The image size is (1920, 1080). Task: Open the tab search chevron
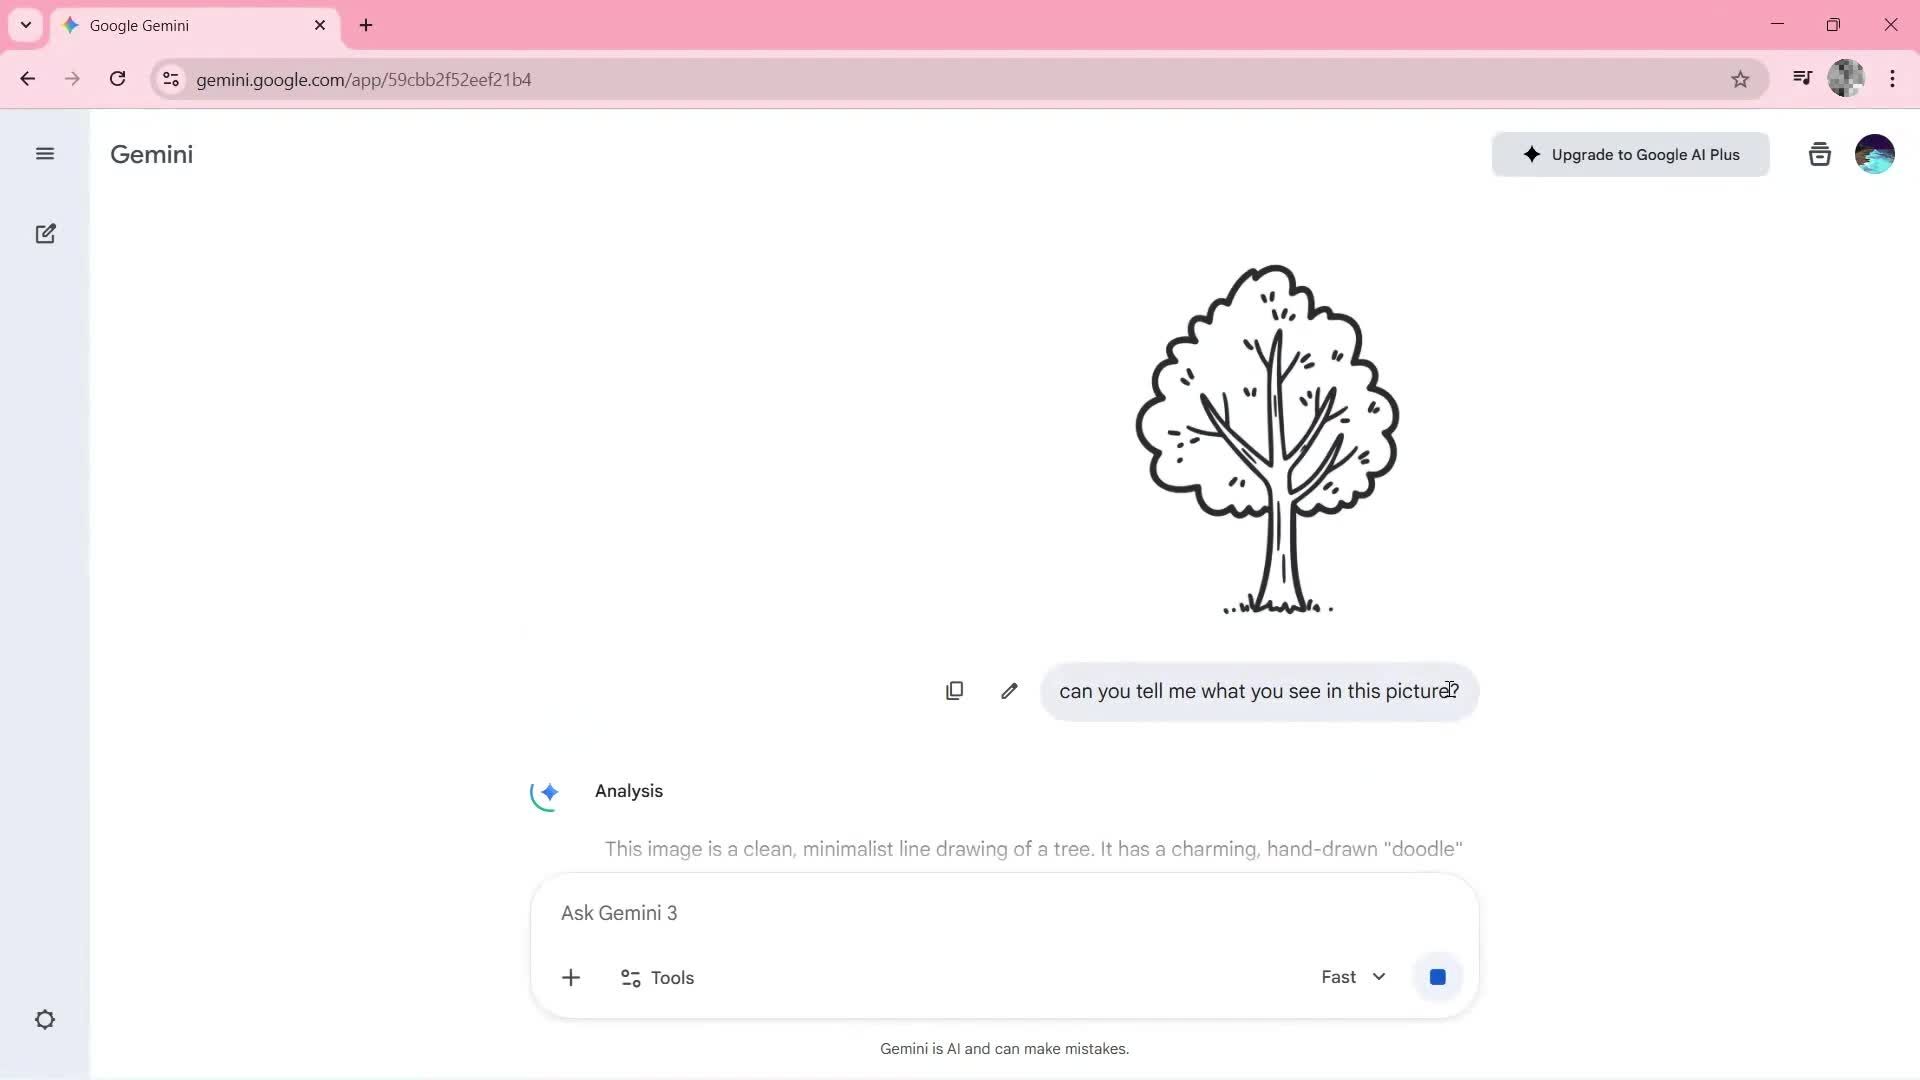[x=25, y=25]
